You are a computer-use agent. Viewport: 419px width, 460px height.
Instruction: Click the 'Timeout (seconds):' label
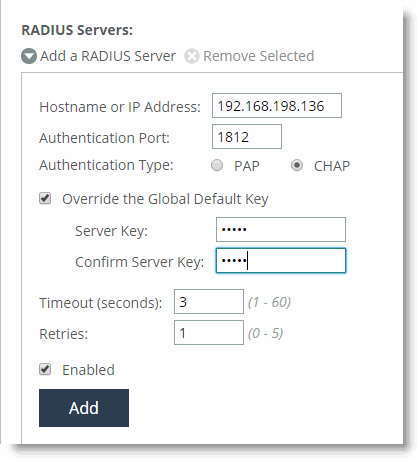(x=101, y=303)
